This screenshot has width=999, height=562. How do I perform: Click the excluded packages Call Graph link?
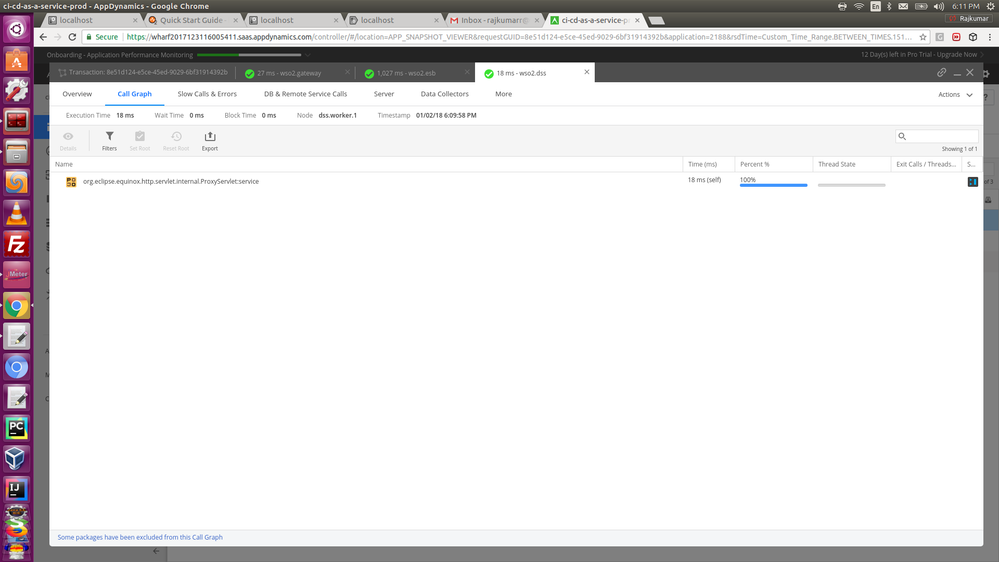tap(140, 537)
